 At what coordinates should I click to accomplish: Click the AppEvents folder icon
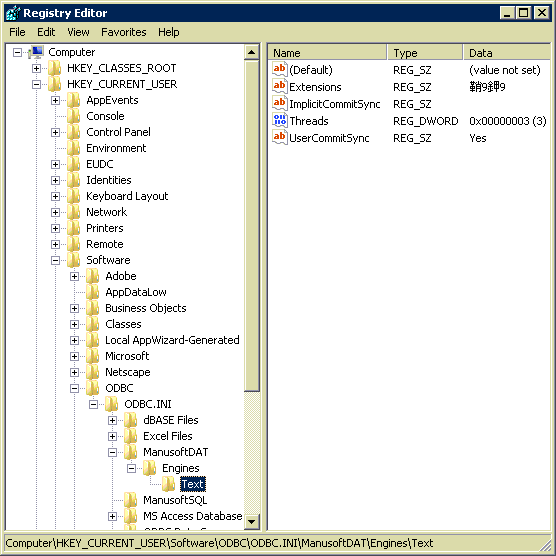coord(74,100)
